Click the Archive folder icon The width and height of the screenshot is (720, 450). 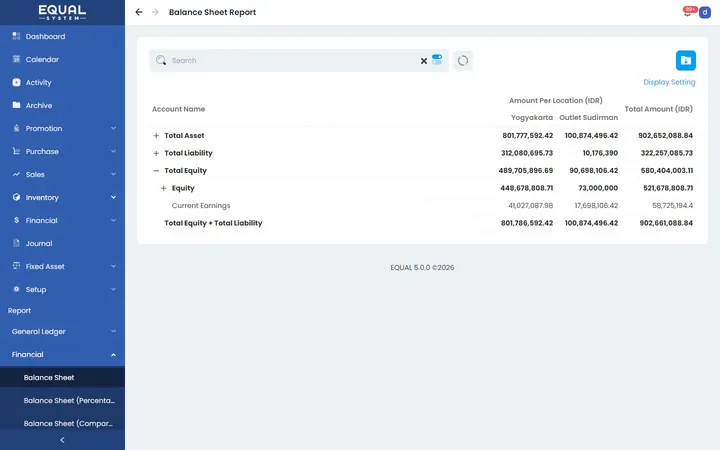point(17,105)
